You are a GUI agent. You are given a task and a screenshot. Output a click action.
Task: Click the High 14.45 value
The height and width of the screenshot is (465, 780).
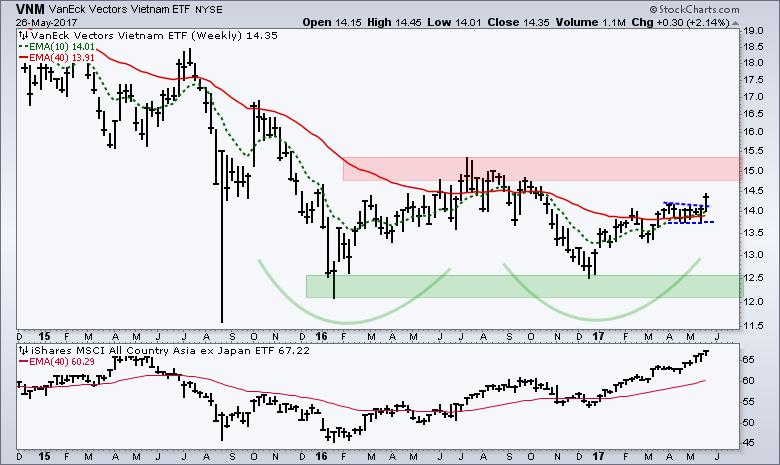394,22
